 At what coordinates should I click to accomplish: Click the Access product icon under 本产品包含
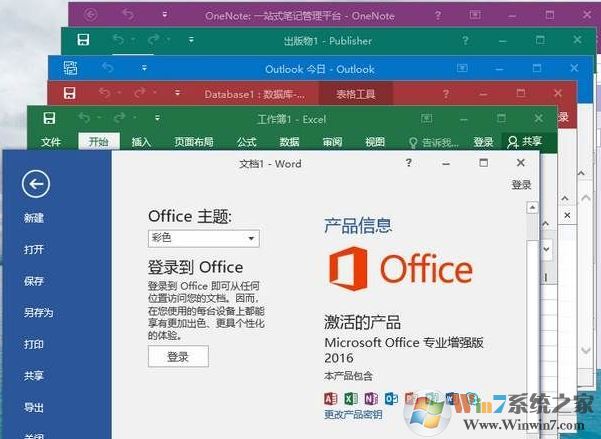point(330,399)
